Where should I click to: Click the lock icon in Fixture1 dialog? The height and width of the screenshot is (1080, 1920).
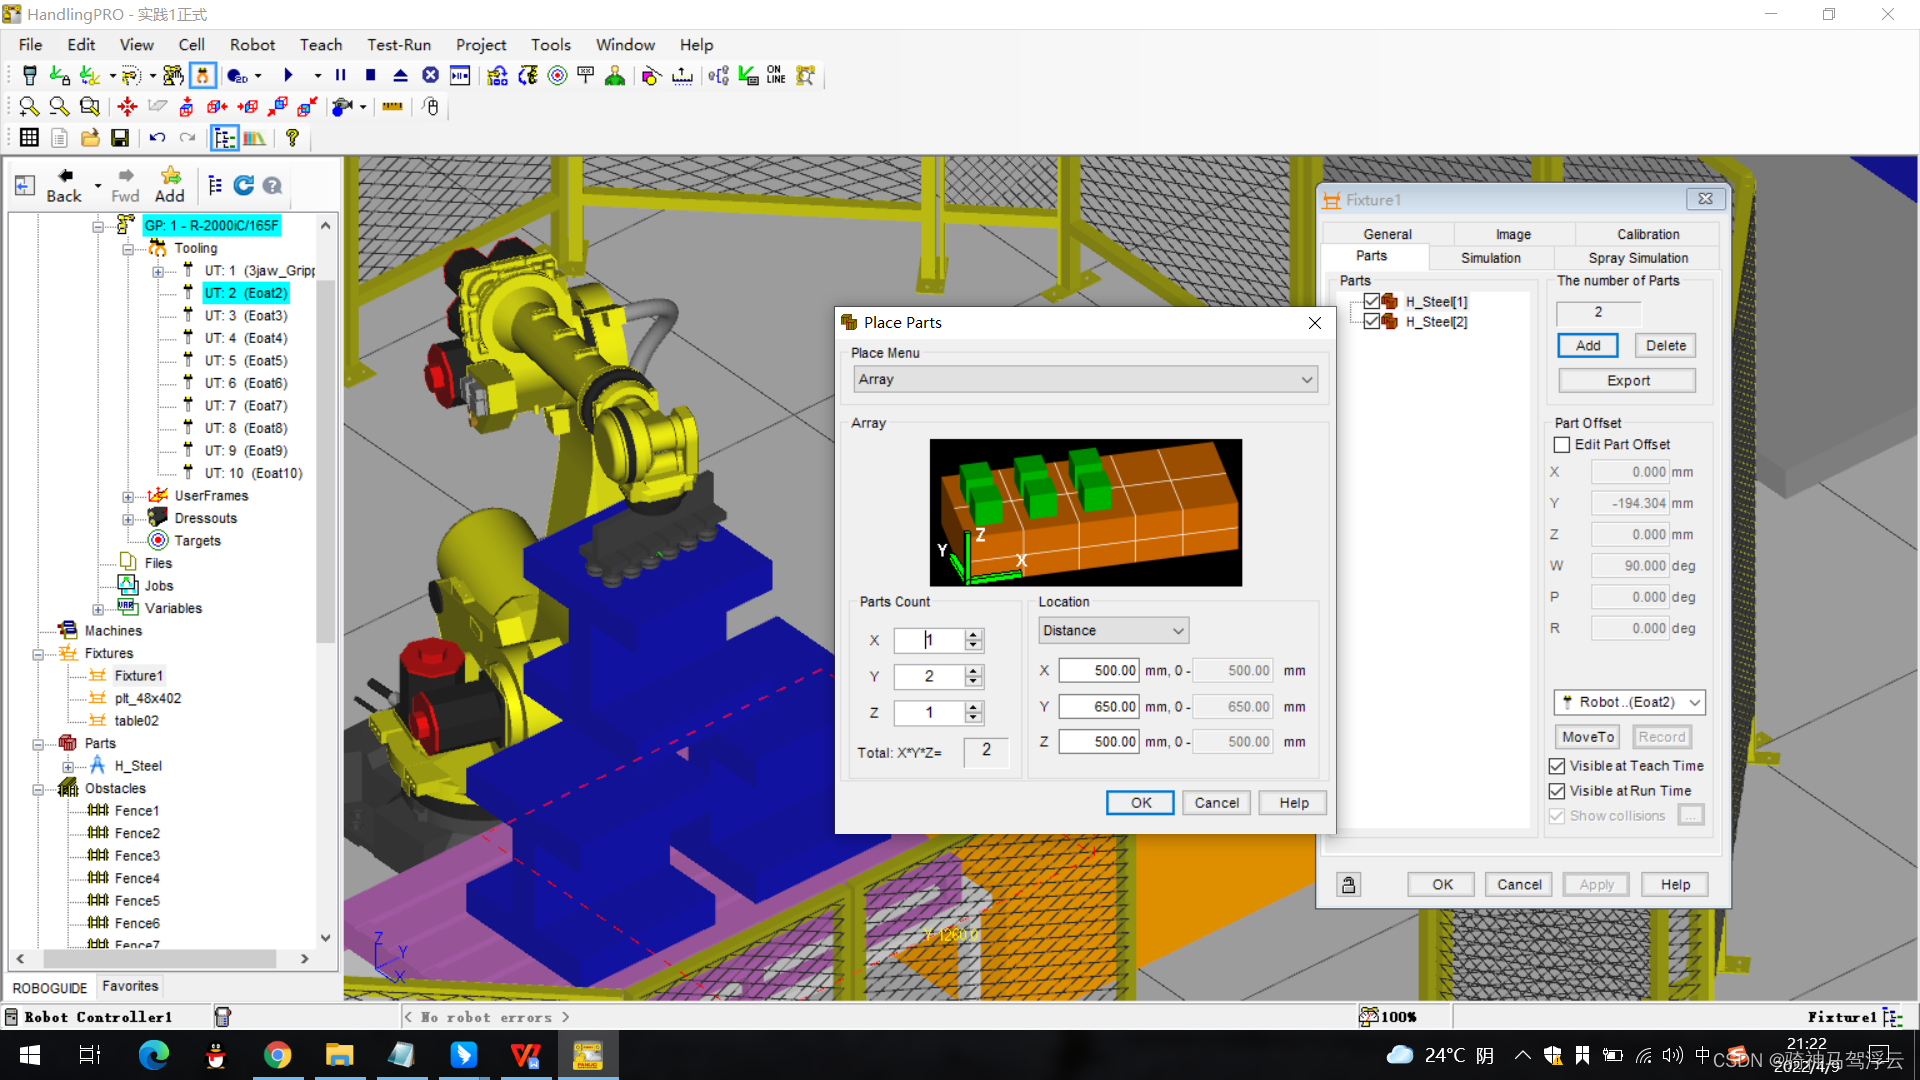click(1349, 884)
